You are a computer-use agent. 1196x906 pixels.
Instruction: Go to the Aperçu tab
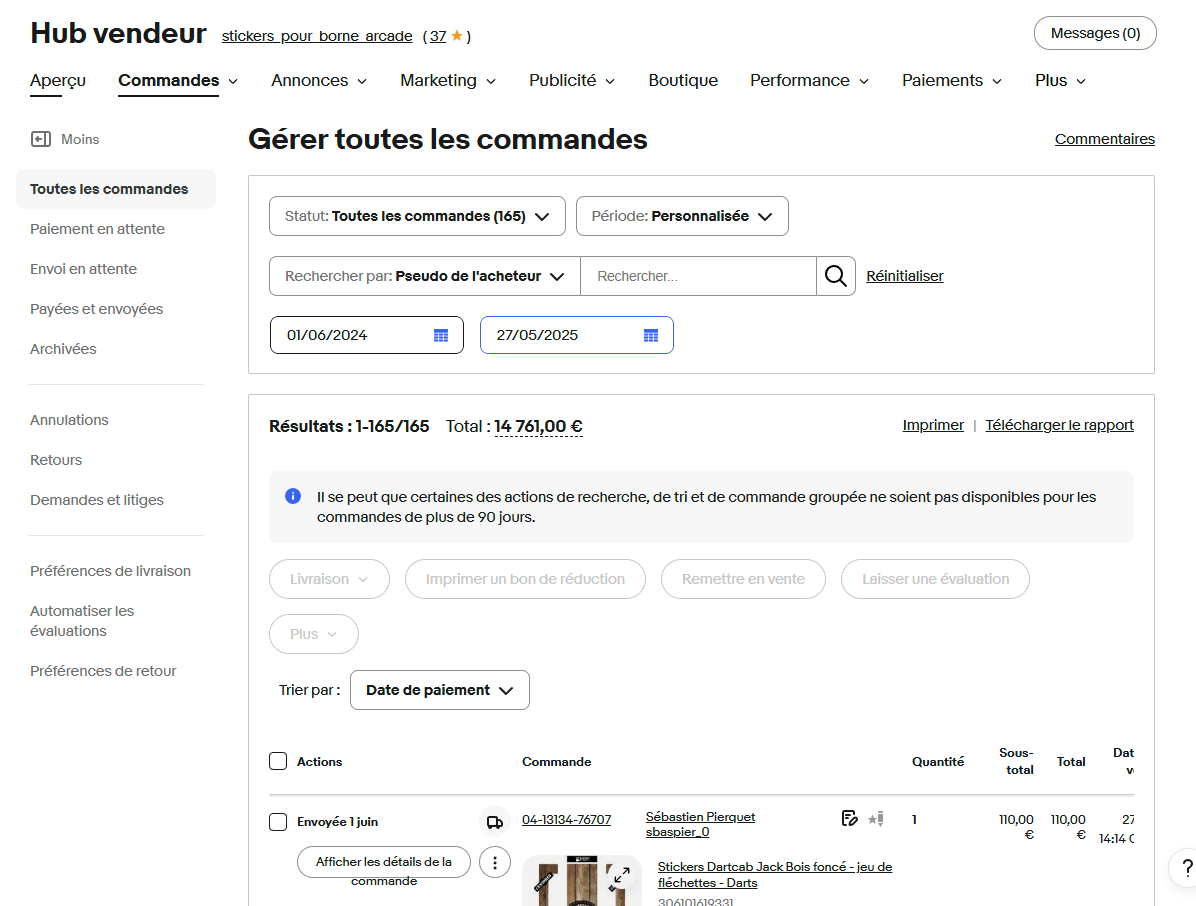pyautogui.click(x=58, y=81)
